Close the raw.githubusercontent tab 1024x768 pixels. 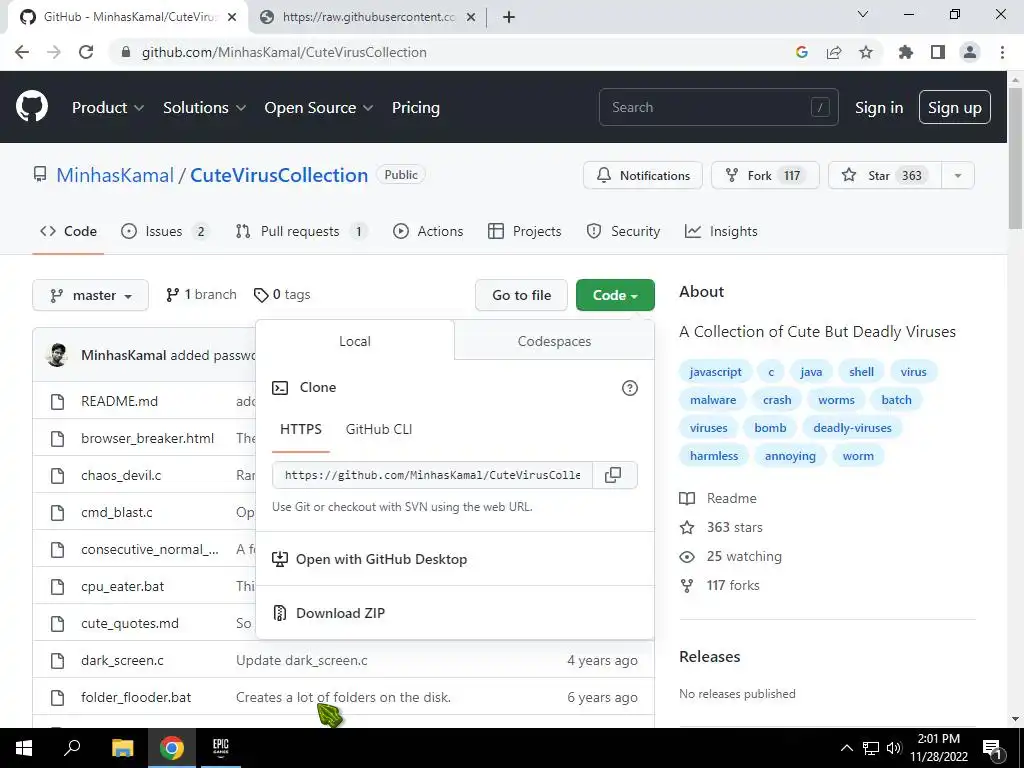point(471,17)
